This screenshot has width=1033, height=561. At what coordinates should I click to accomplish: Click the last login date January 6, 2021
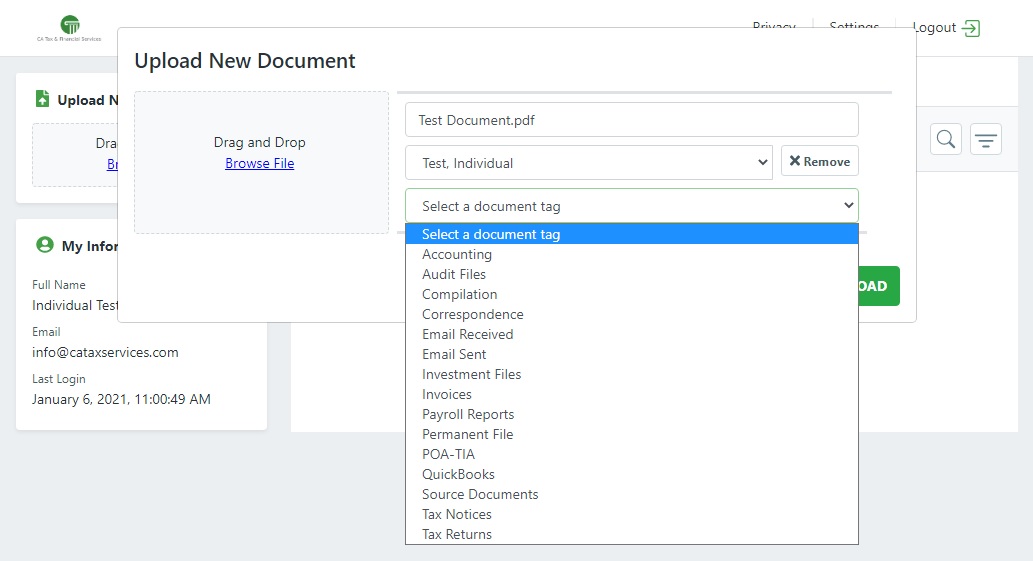pos(121,399)
